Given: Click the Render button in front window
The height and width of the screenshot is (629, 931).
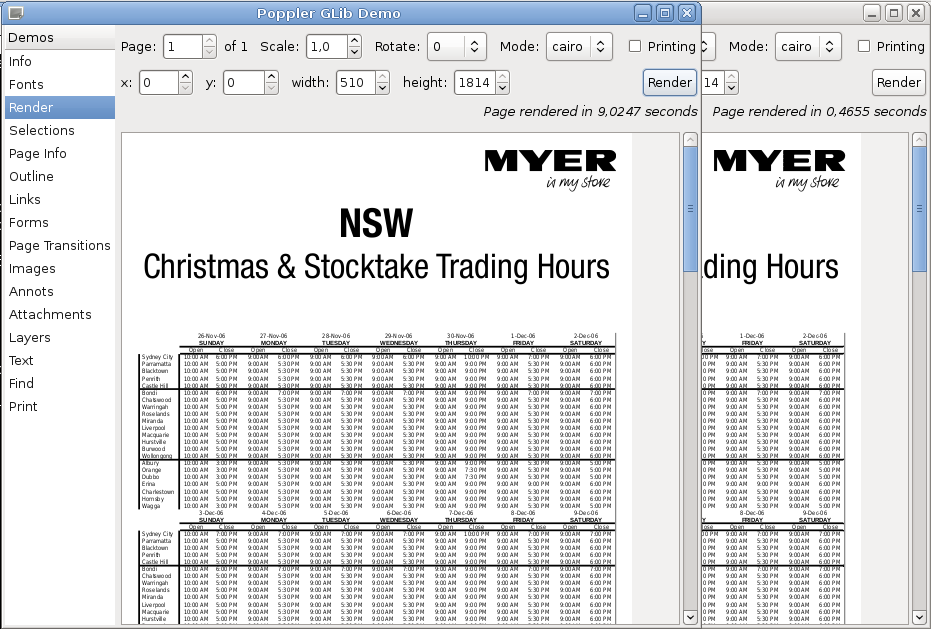Looking at the screenshot, I should coord(670,83).
